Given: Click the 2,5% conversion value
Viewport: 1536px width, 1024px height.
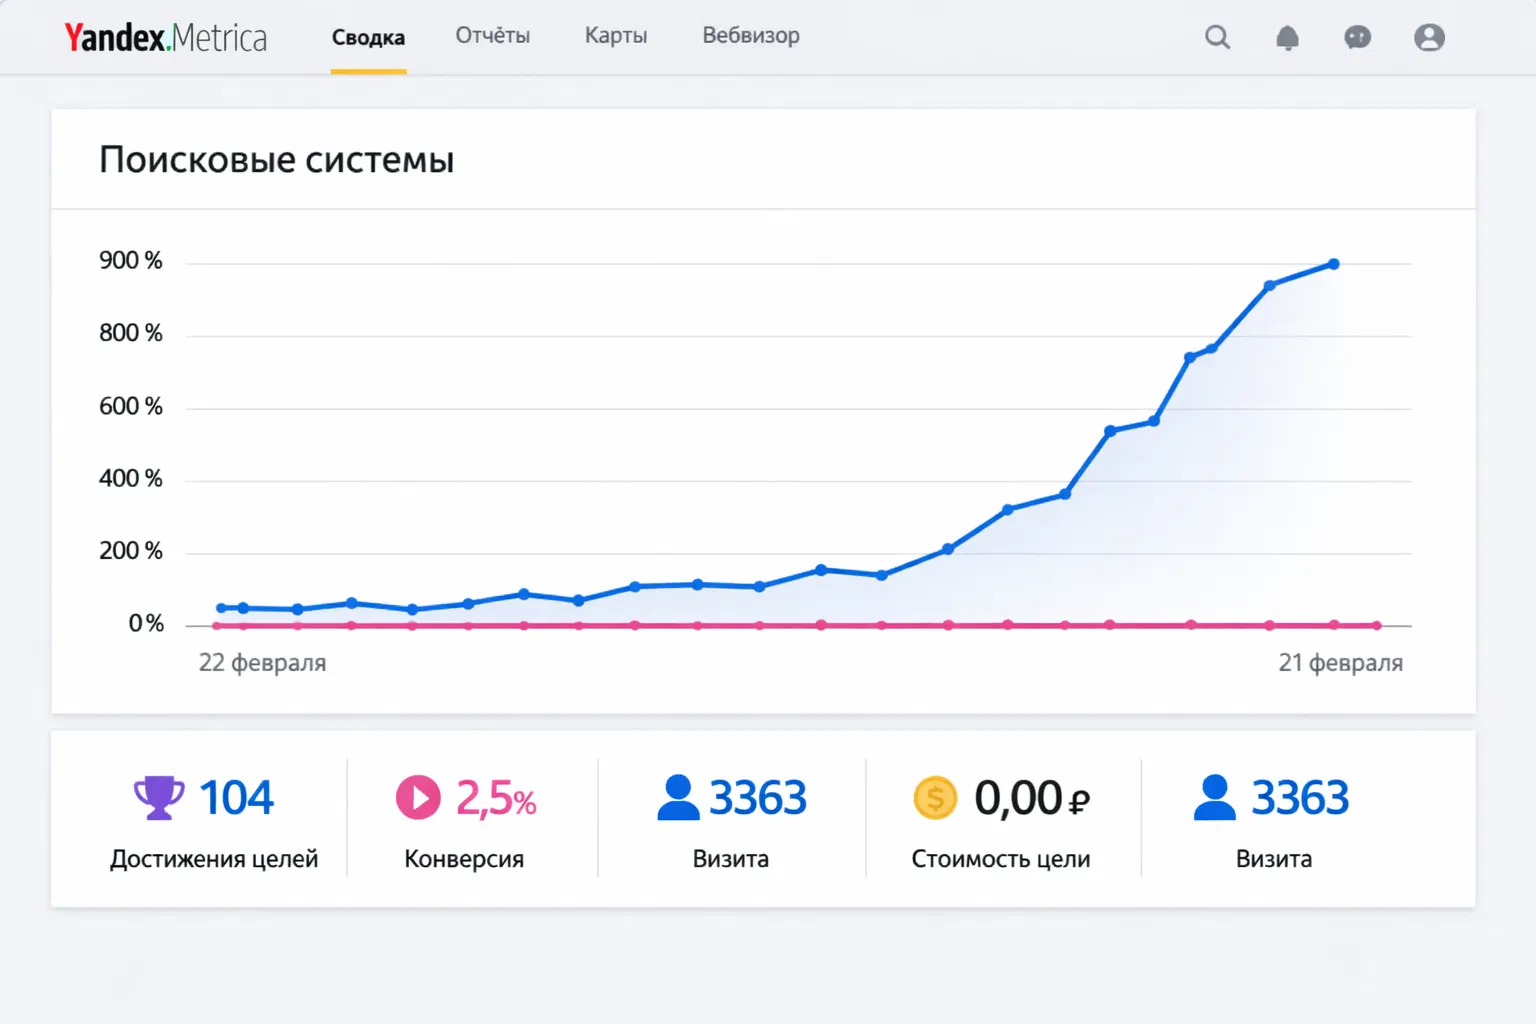Looking at the screenshot, I should [x=496, y=799].
